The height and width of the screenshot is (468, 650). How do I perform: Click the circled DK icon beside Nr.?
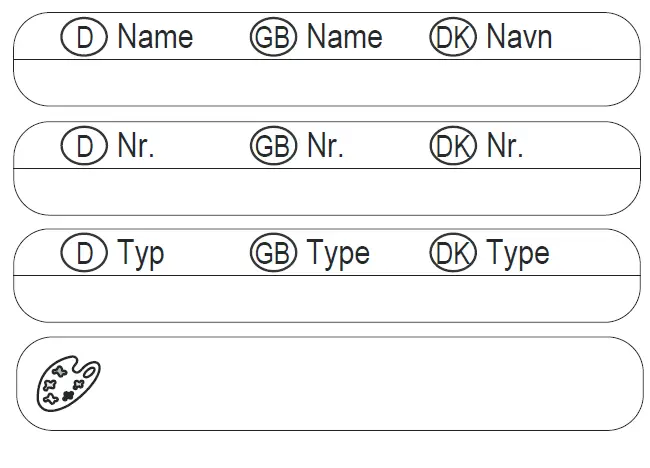[454, 147]
